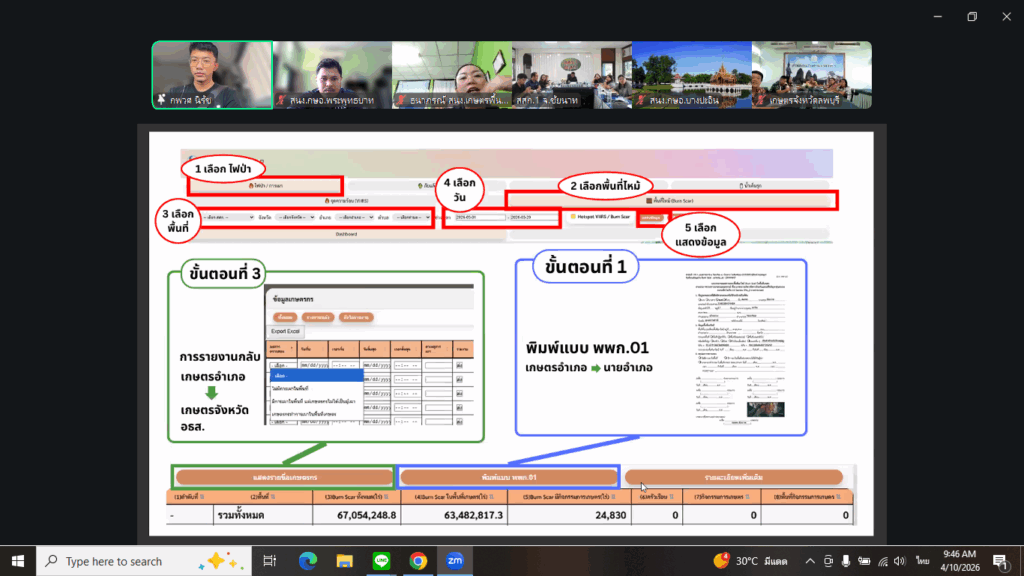Launch Google Chrome from the taskbar
Image resolution: width=1024 pixels, height=576 pixels.
[418, 561]
